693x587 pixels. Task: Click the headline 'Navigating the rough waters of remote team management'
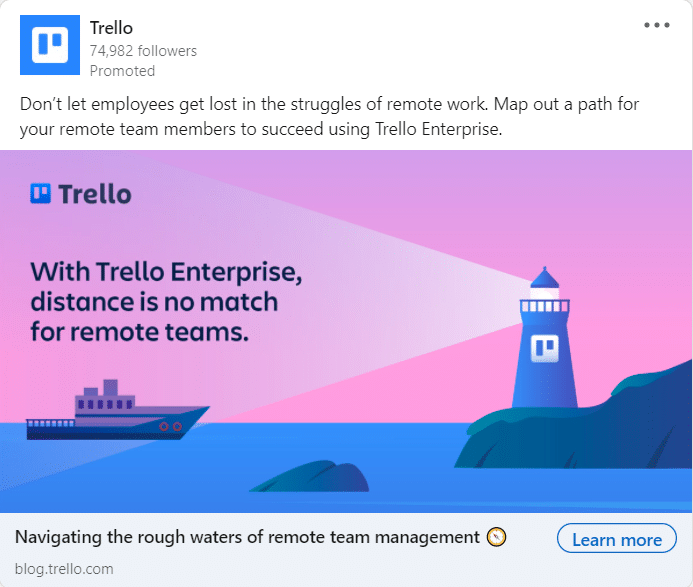click(x=247, y=537)
